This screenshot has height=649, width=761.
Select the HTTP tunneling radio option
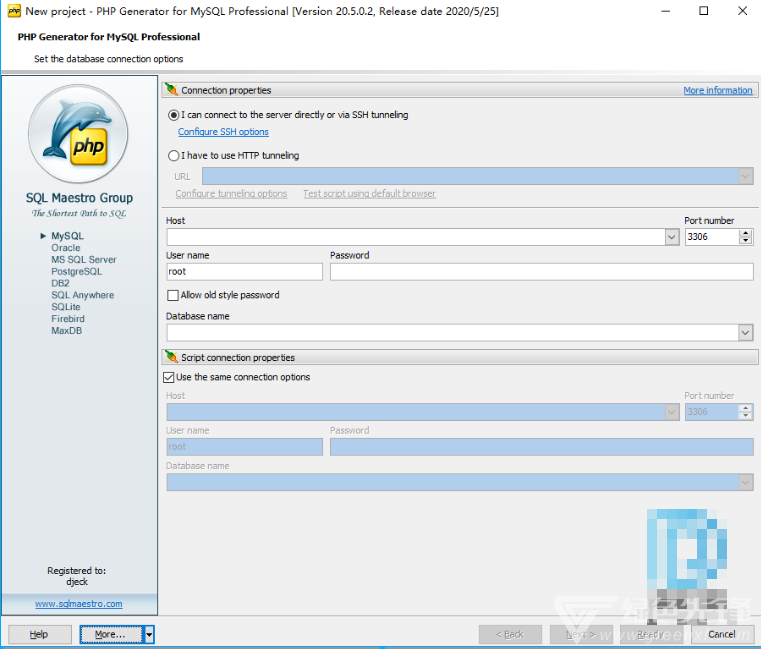[x=173, y=156]
